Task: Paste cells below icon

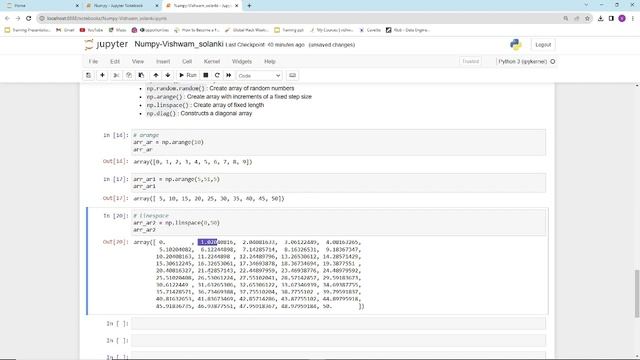Action: point(141,76)
